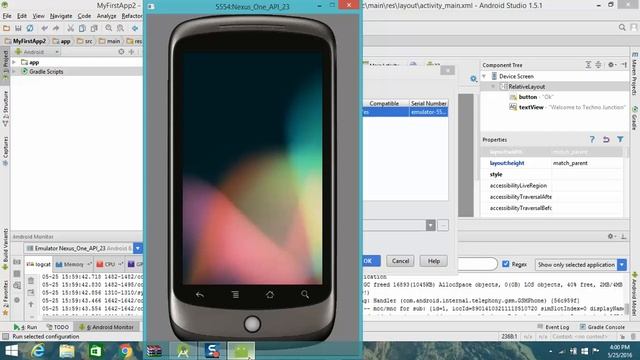Click the logcat up arrow icon
The image size is (640, 360).
click(x=31, y=304)
